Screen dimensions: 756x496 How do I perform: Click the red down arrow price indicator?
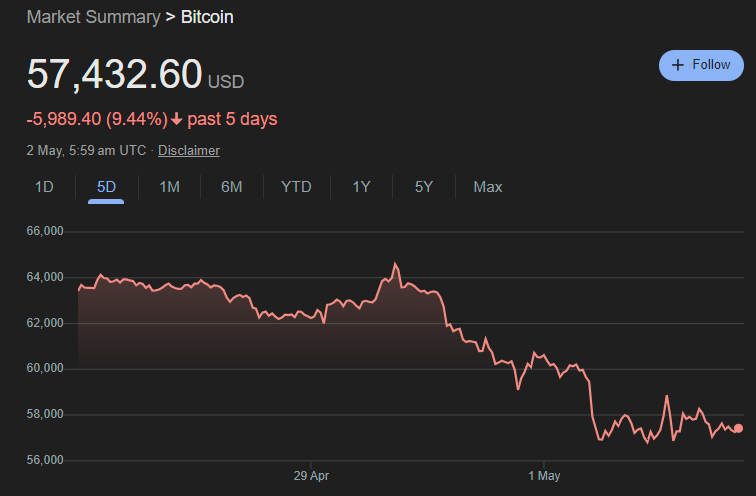(x=176, y=119)
